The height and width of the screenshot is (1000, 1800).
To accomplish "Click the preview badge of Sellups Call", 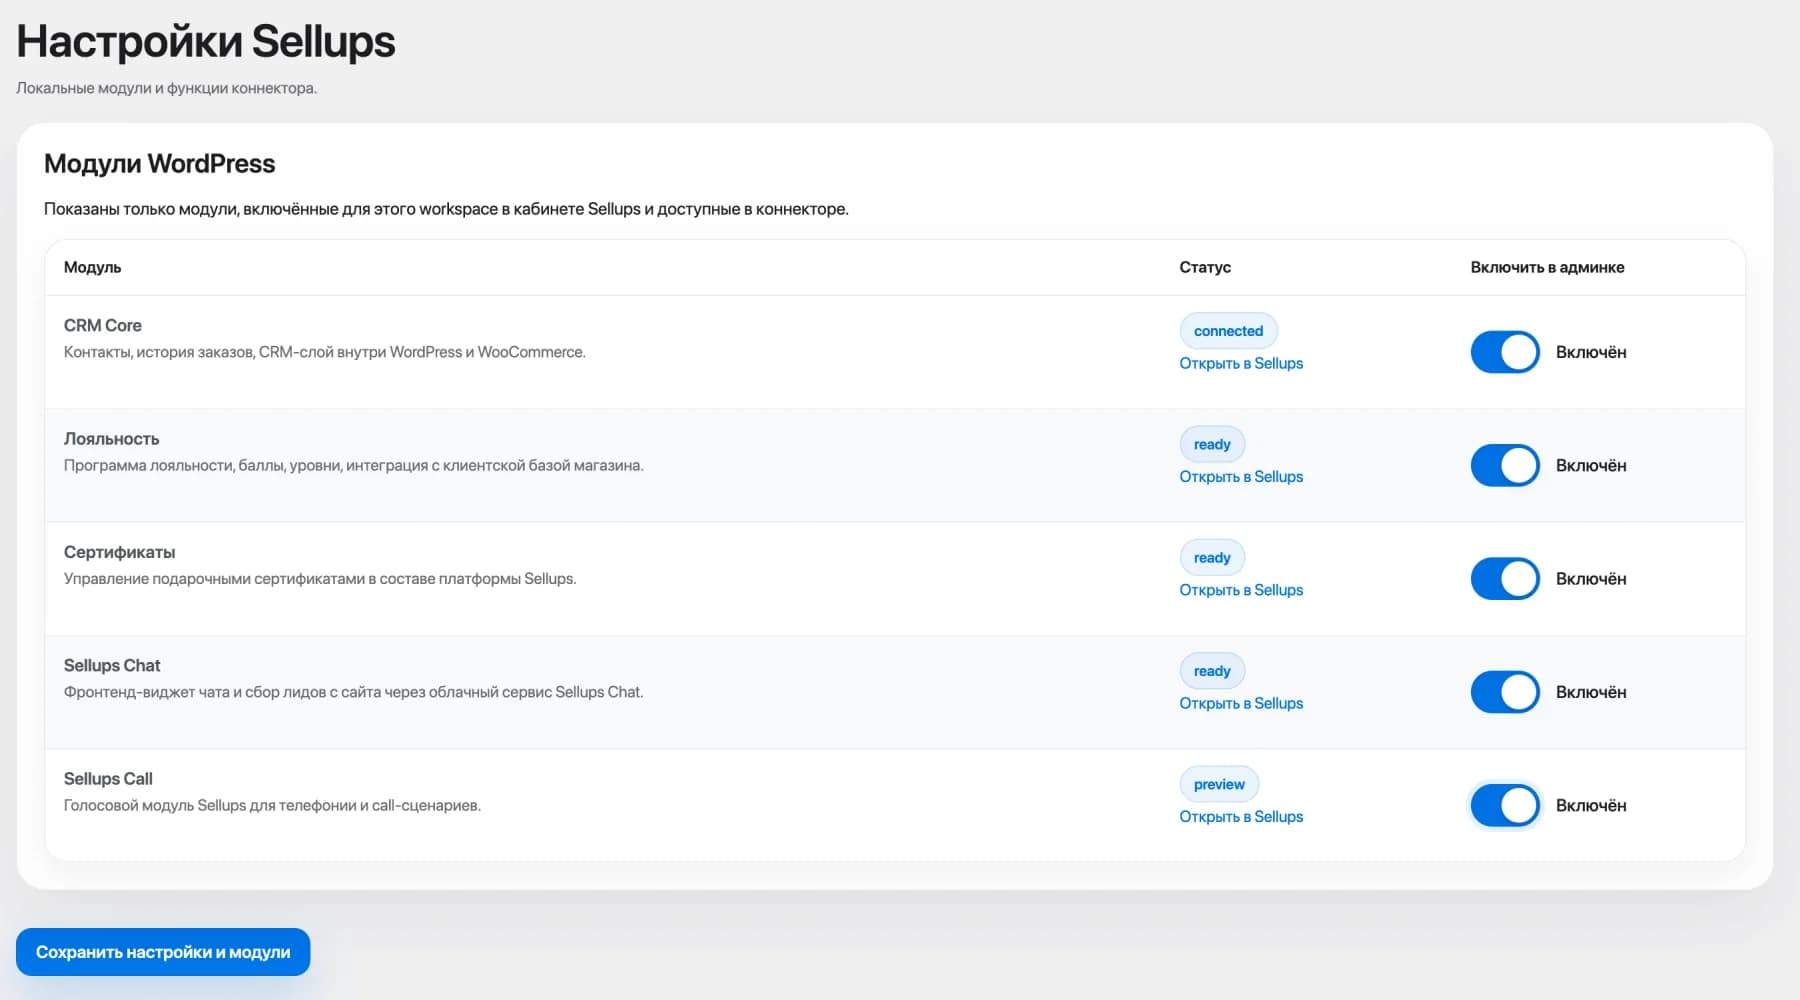I will pyautogui.click(x=1219, y=784).
